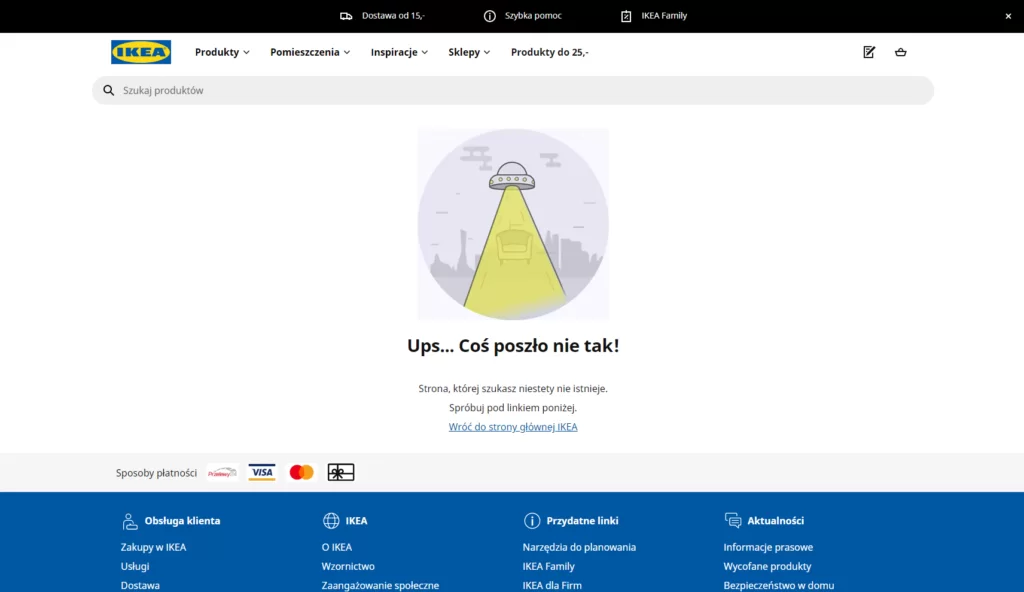Screen dimensions: 1024x592
Task: Expand the Inspiracje menu
Action: pos(400,52)
